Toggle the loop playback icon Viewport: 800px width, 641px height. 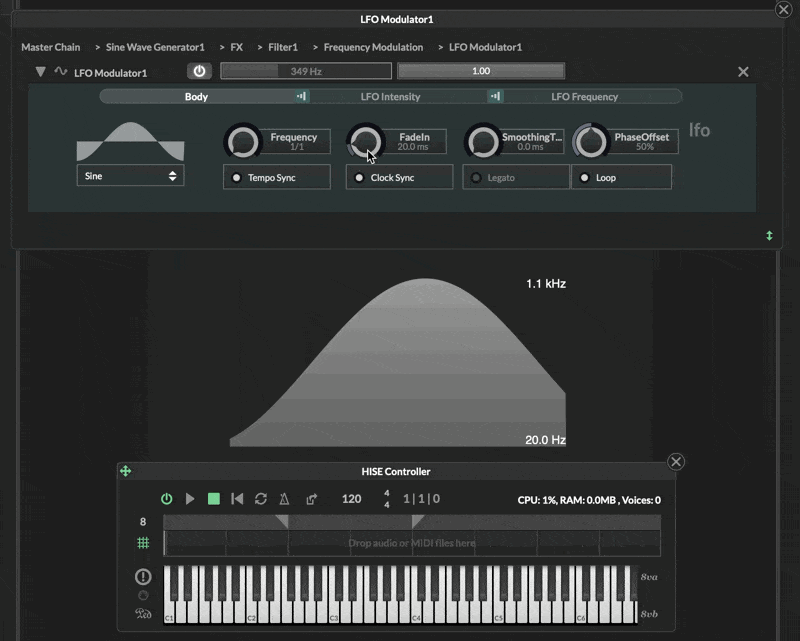click(x=261, y=499)
